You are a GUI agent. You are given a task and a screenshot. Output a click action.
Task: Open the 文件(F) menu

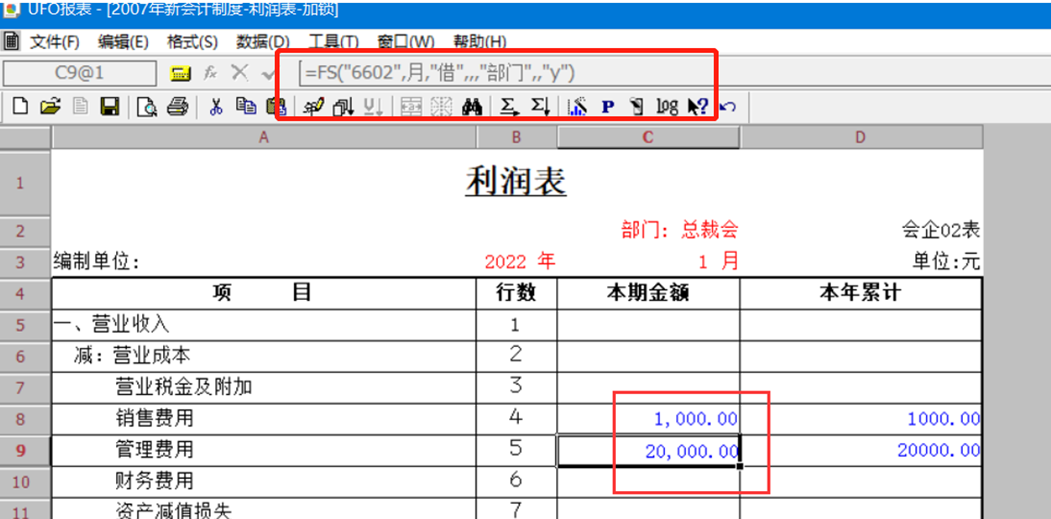[55, 42]
